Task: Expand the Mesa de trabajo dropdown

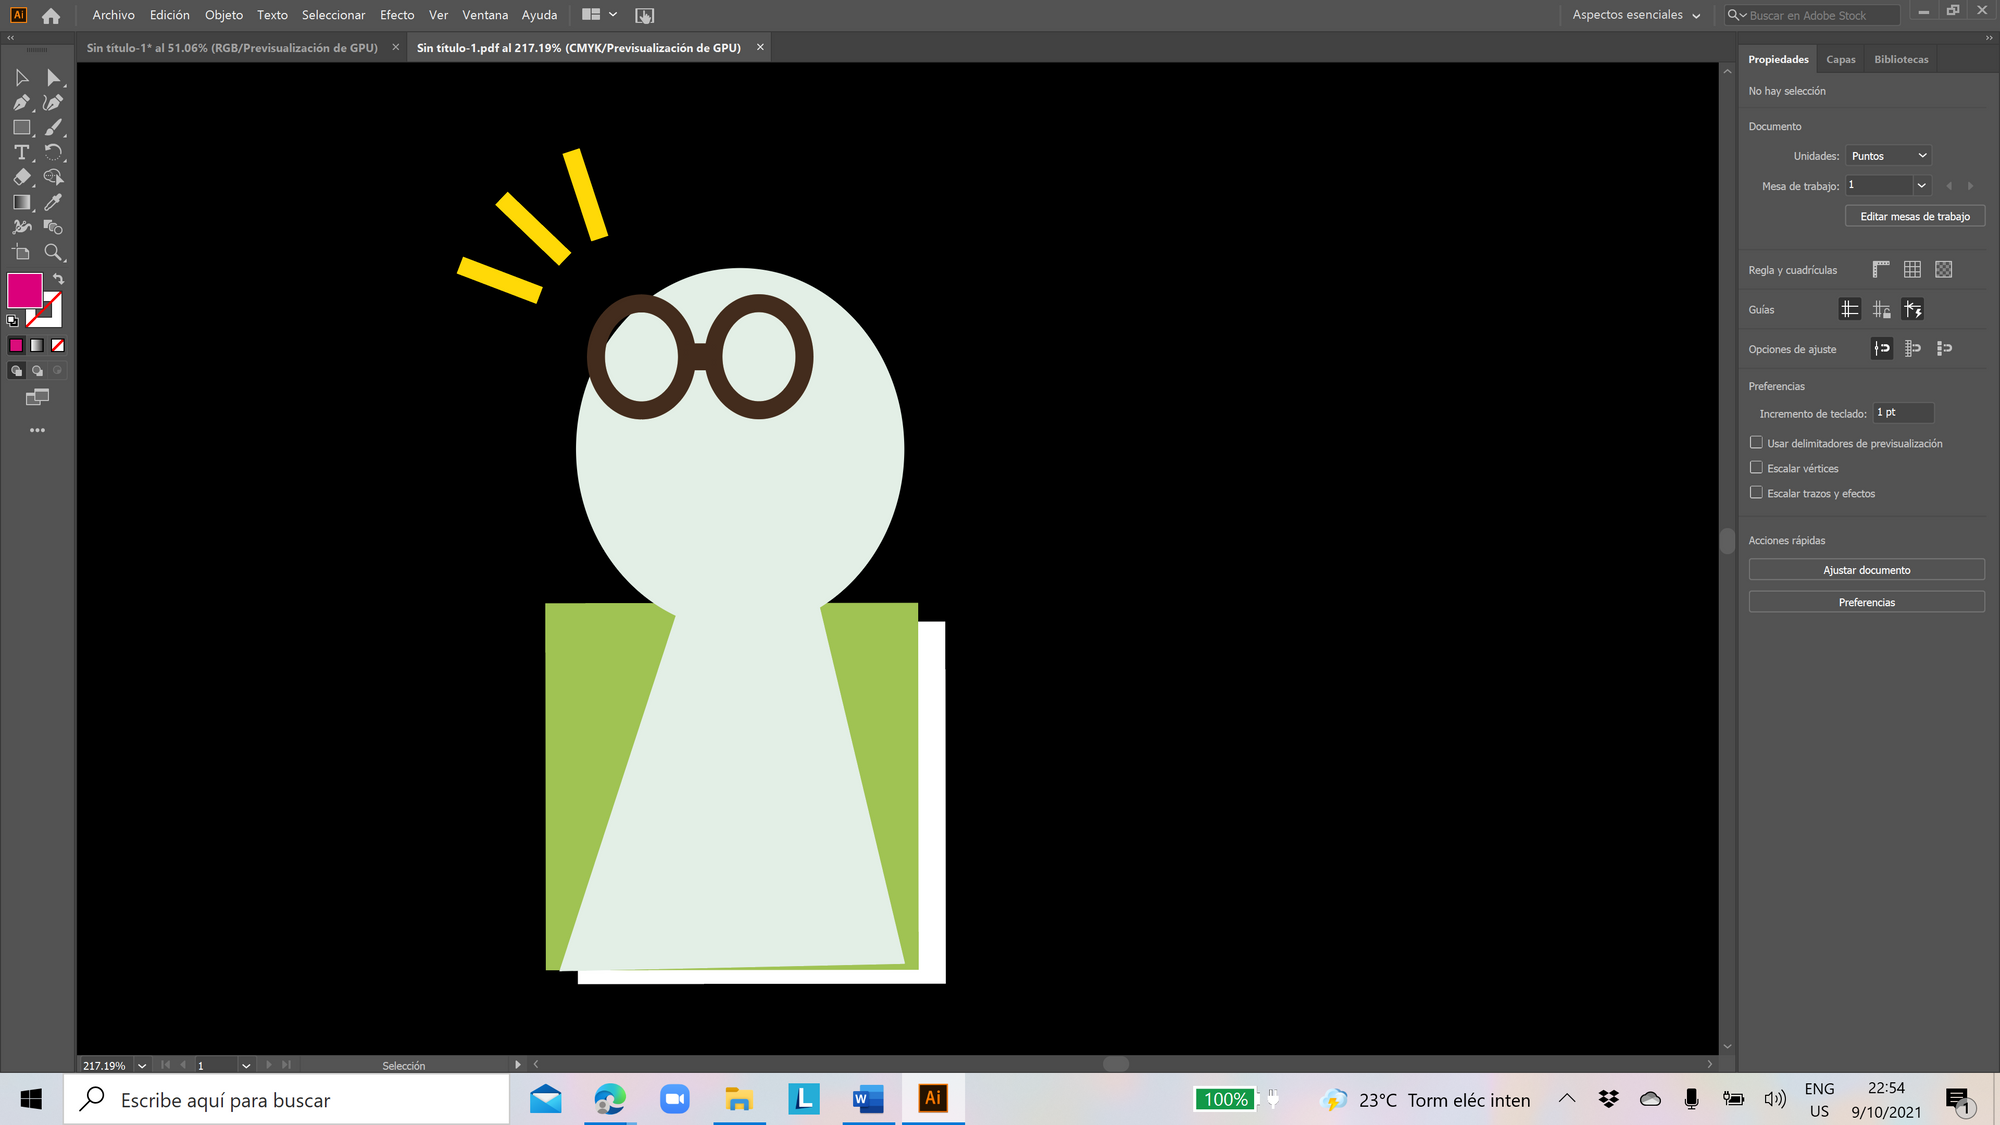Action: click(x=1921, y=185)
